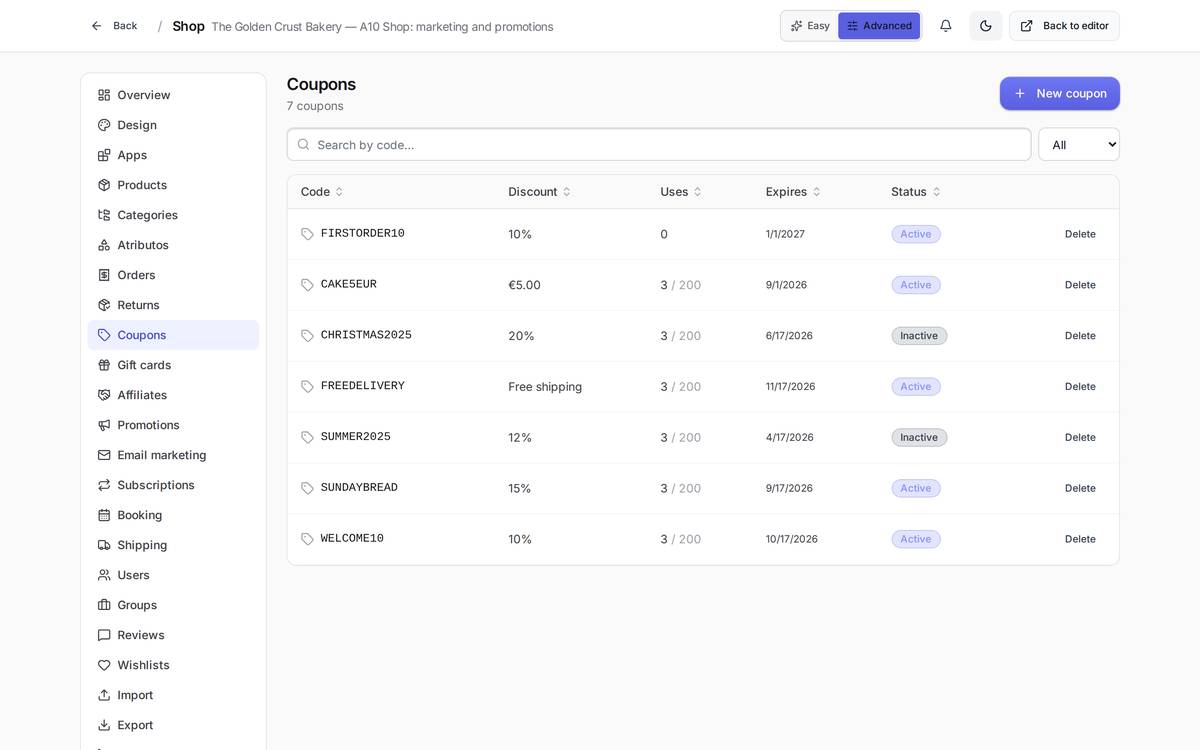Viewport: 1200px width, 750px height.
Task: Click the New coupon button
Action: (1059, 93)
